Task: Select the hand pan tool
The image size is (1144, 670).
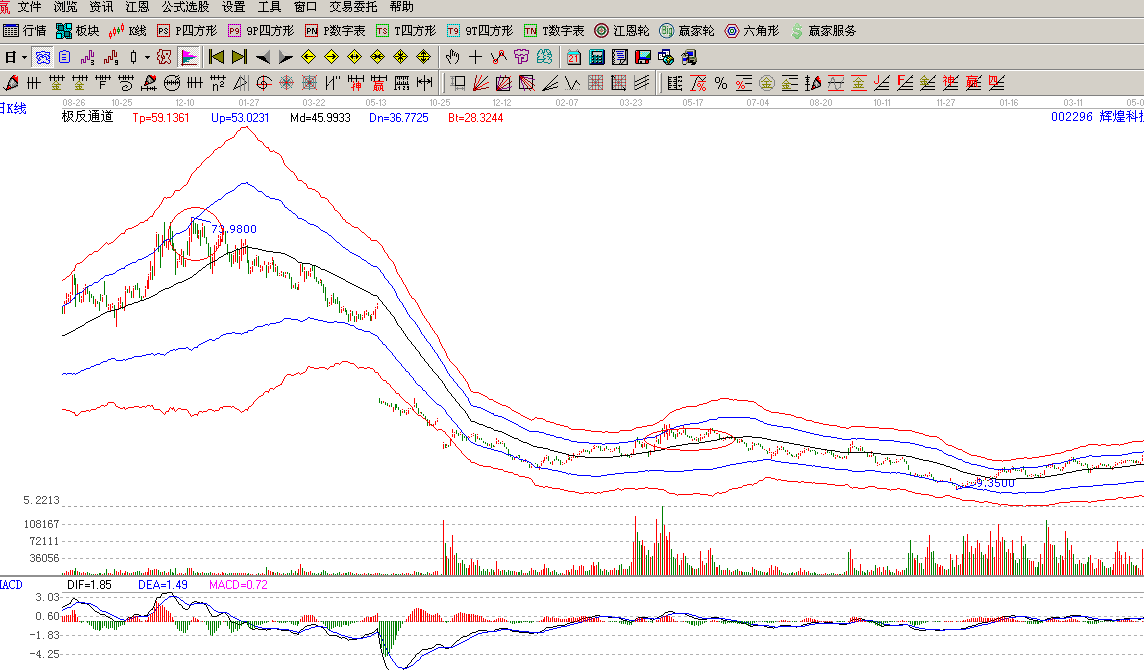Action: click(x=452, y=57)
